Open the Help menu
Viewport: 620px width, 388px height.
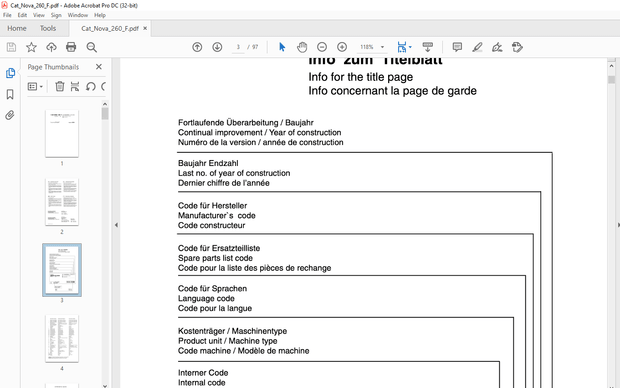[x=100, y=15]
